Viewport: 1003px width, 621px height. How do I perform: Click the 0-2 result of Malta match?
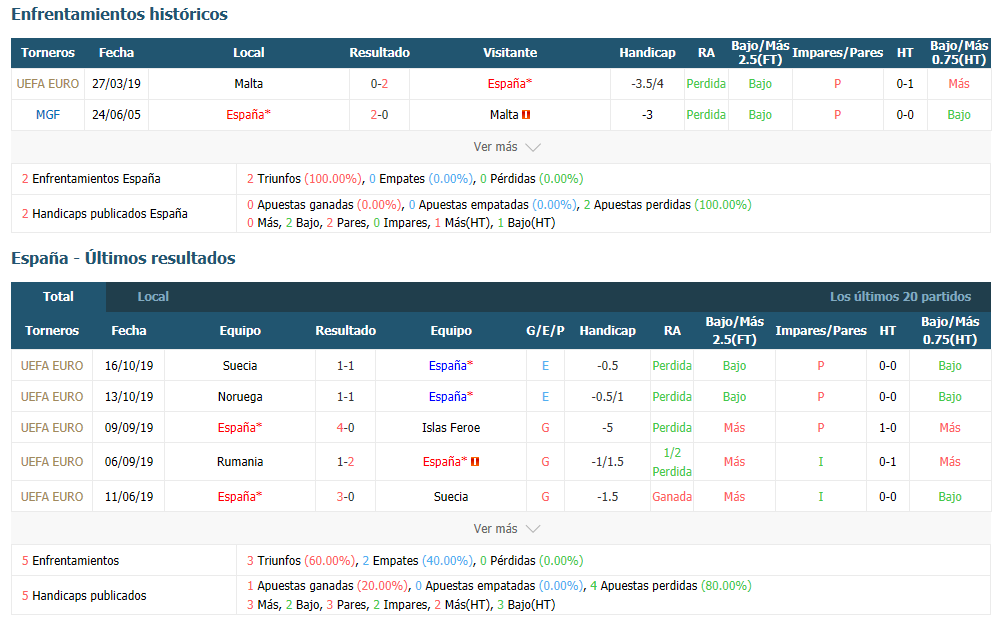379,84
